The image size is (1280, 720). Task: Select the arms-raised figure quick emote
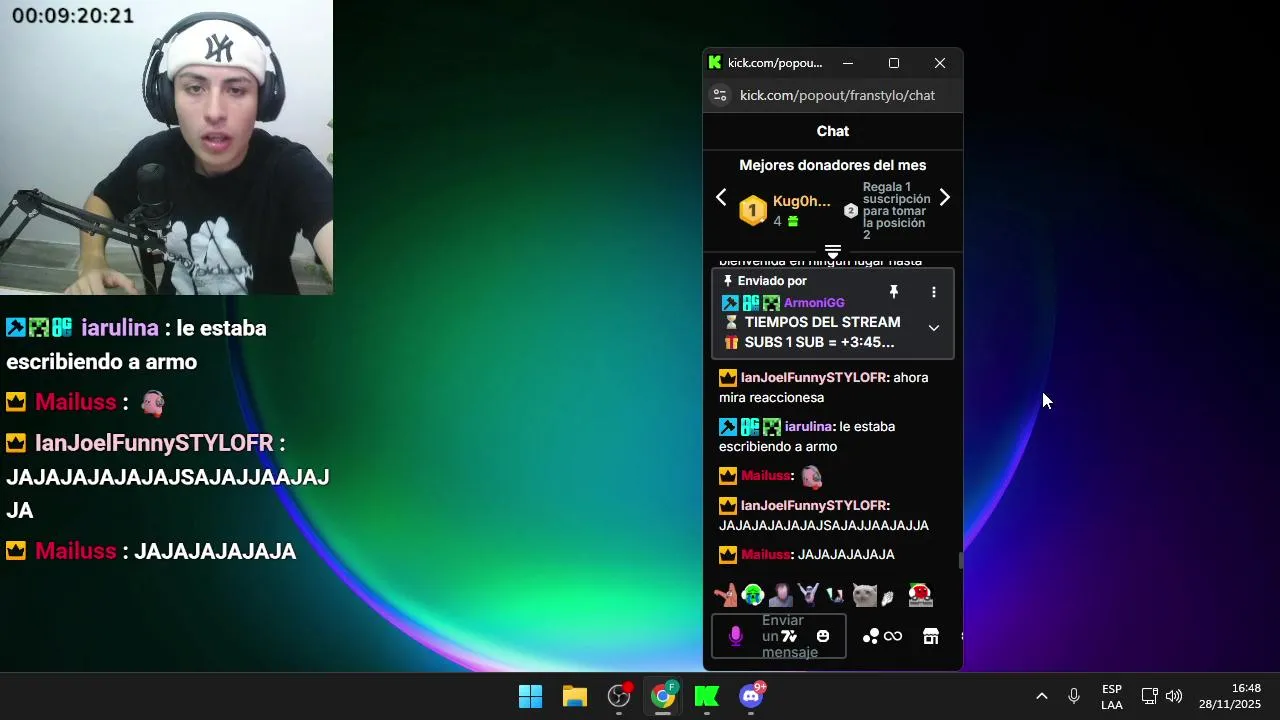tap(808, 596)
